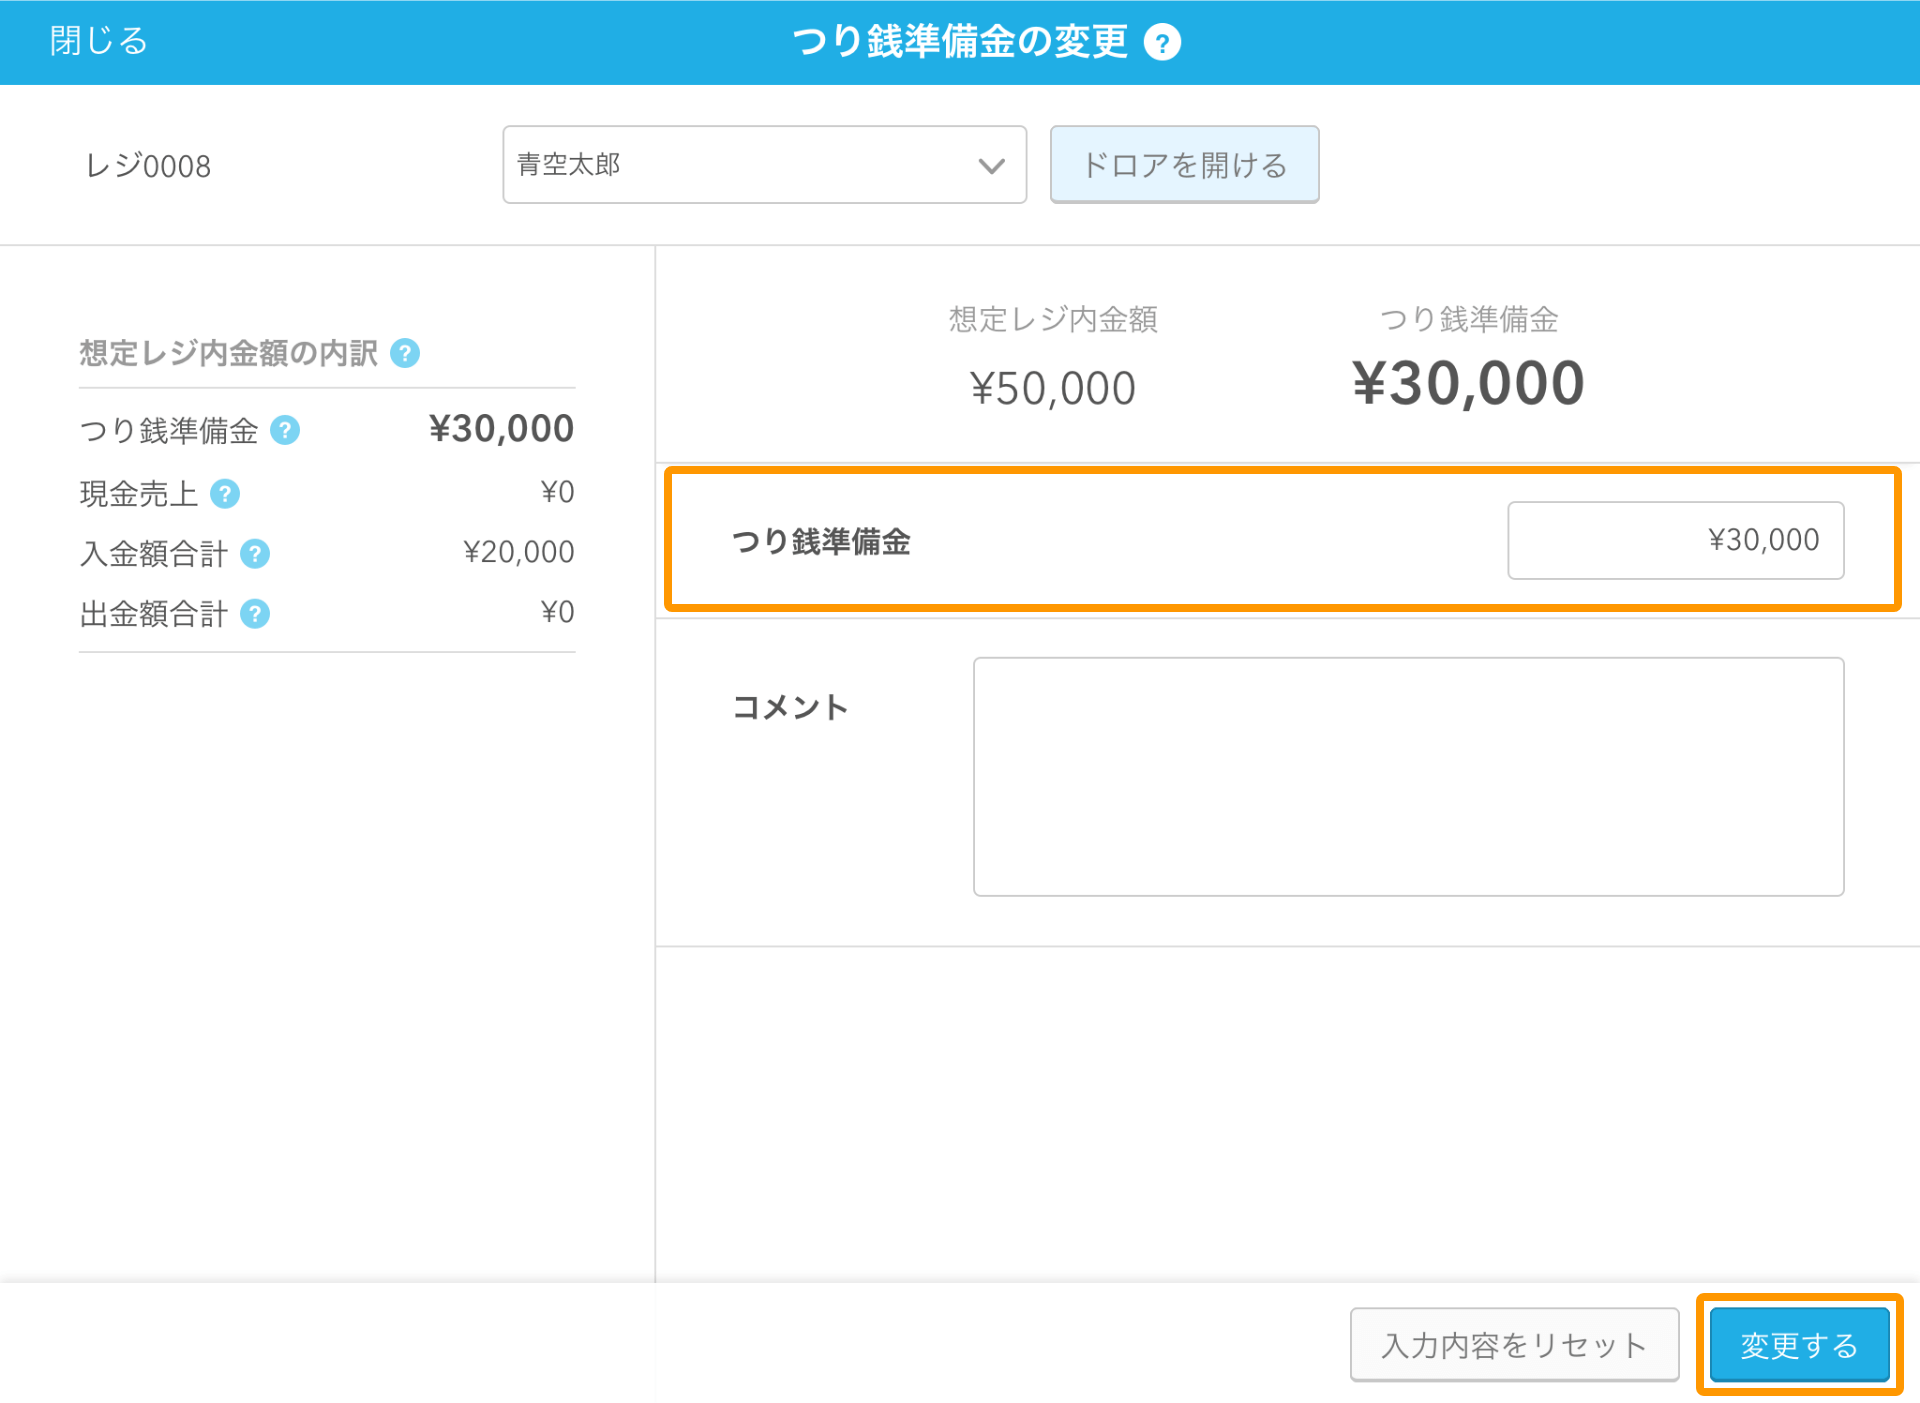Show help for 出金額合計
Screen dimensions: 1920x1403
(255, 613)
